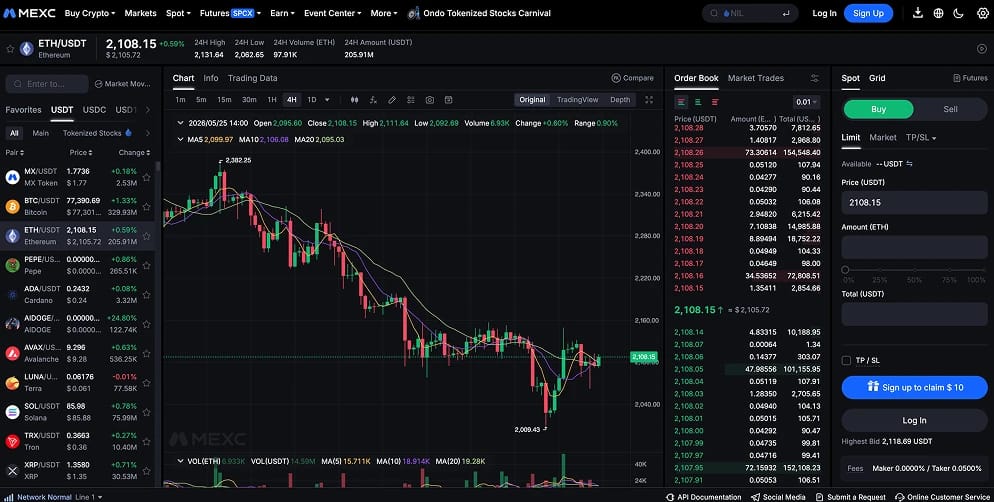Click Log In in the header
The width and height of the screenshot is (994, 502).
point(824,13)
